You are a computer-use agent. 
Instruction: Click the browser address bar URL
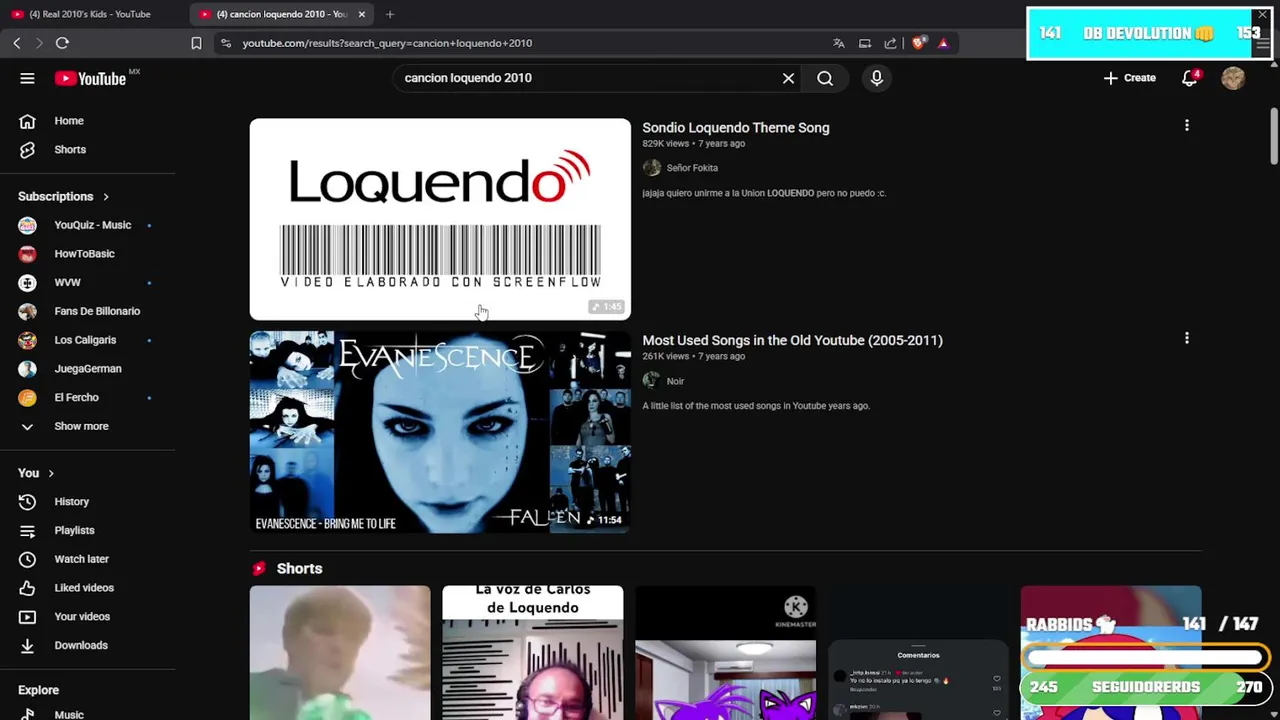pos(387,43)
